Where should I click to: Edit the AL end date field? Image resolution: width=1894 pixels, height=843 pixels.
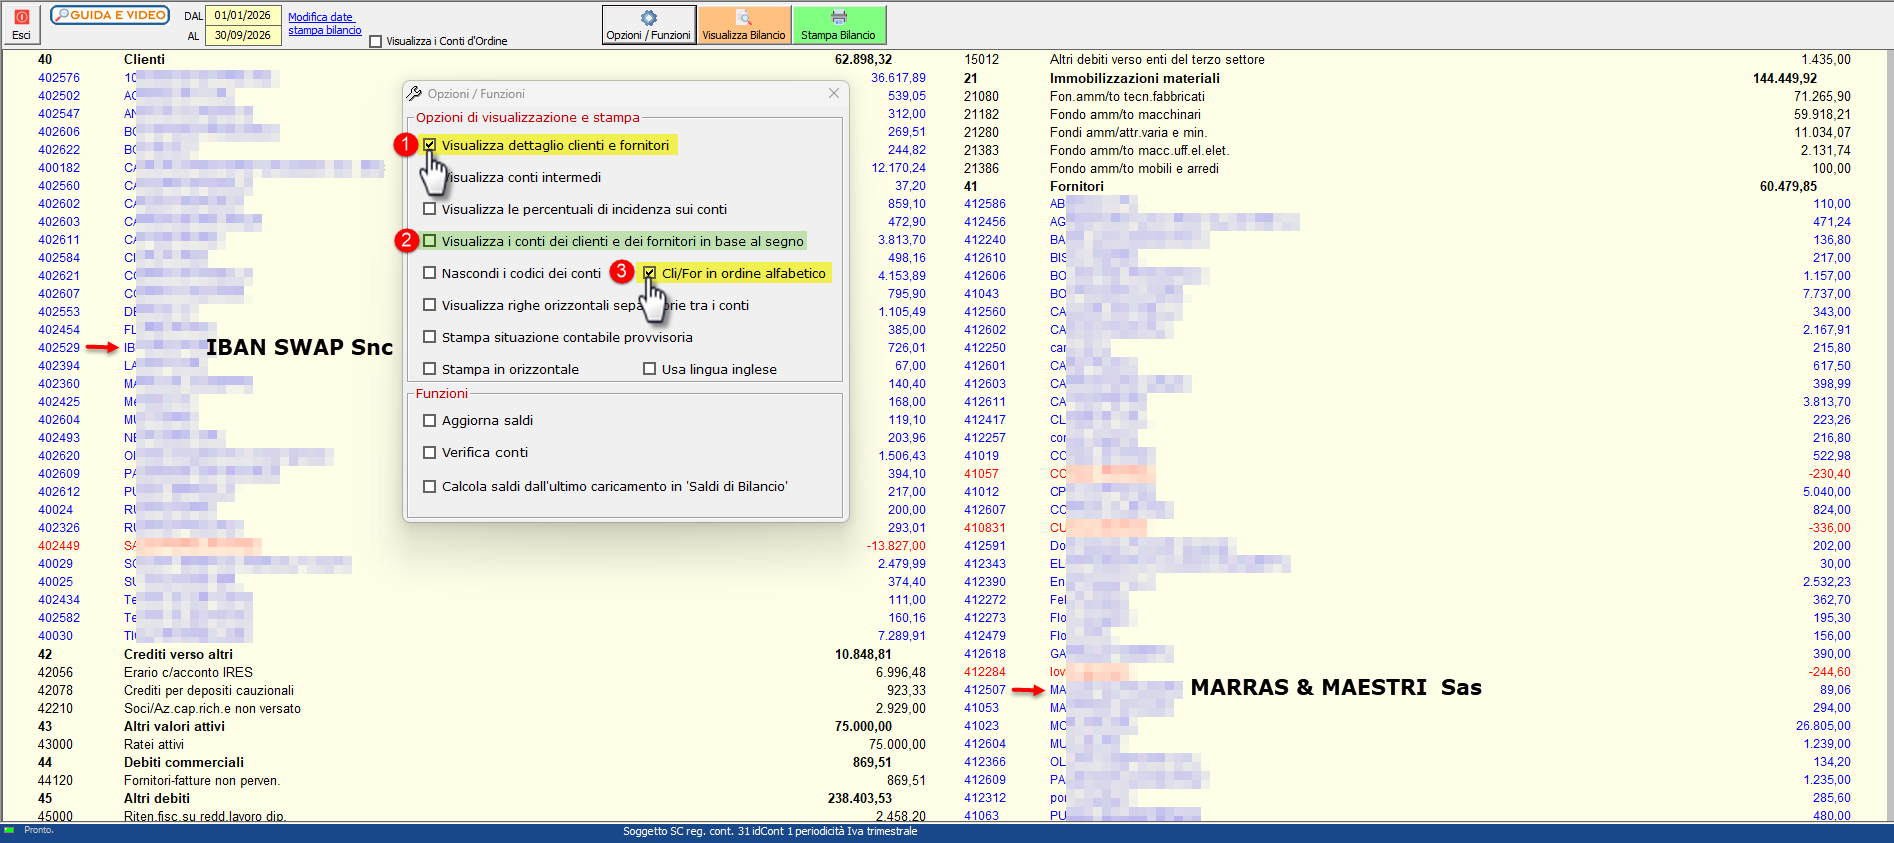243,35
